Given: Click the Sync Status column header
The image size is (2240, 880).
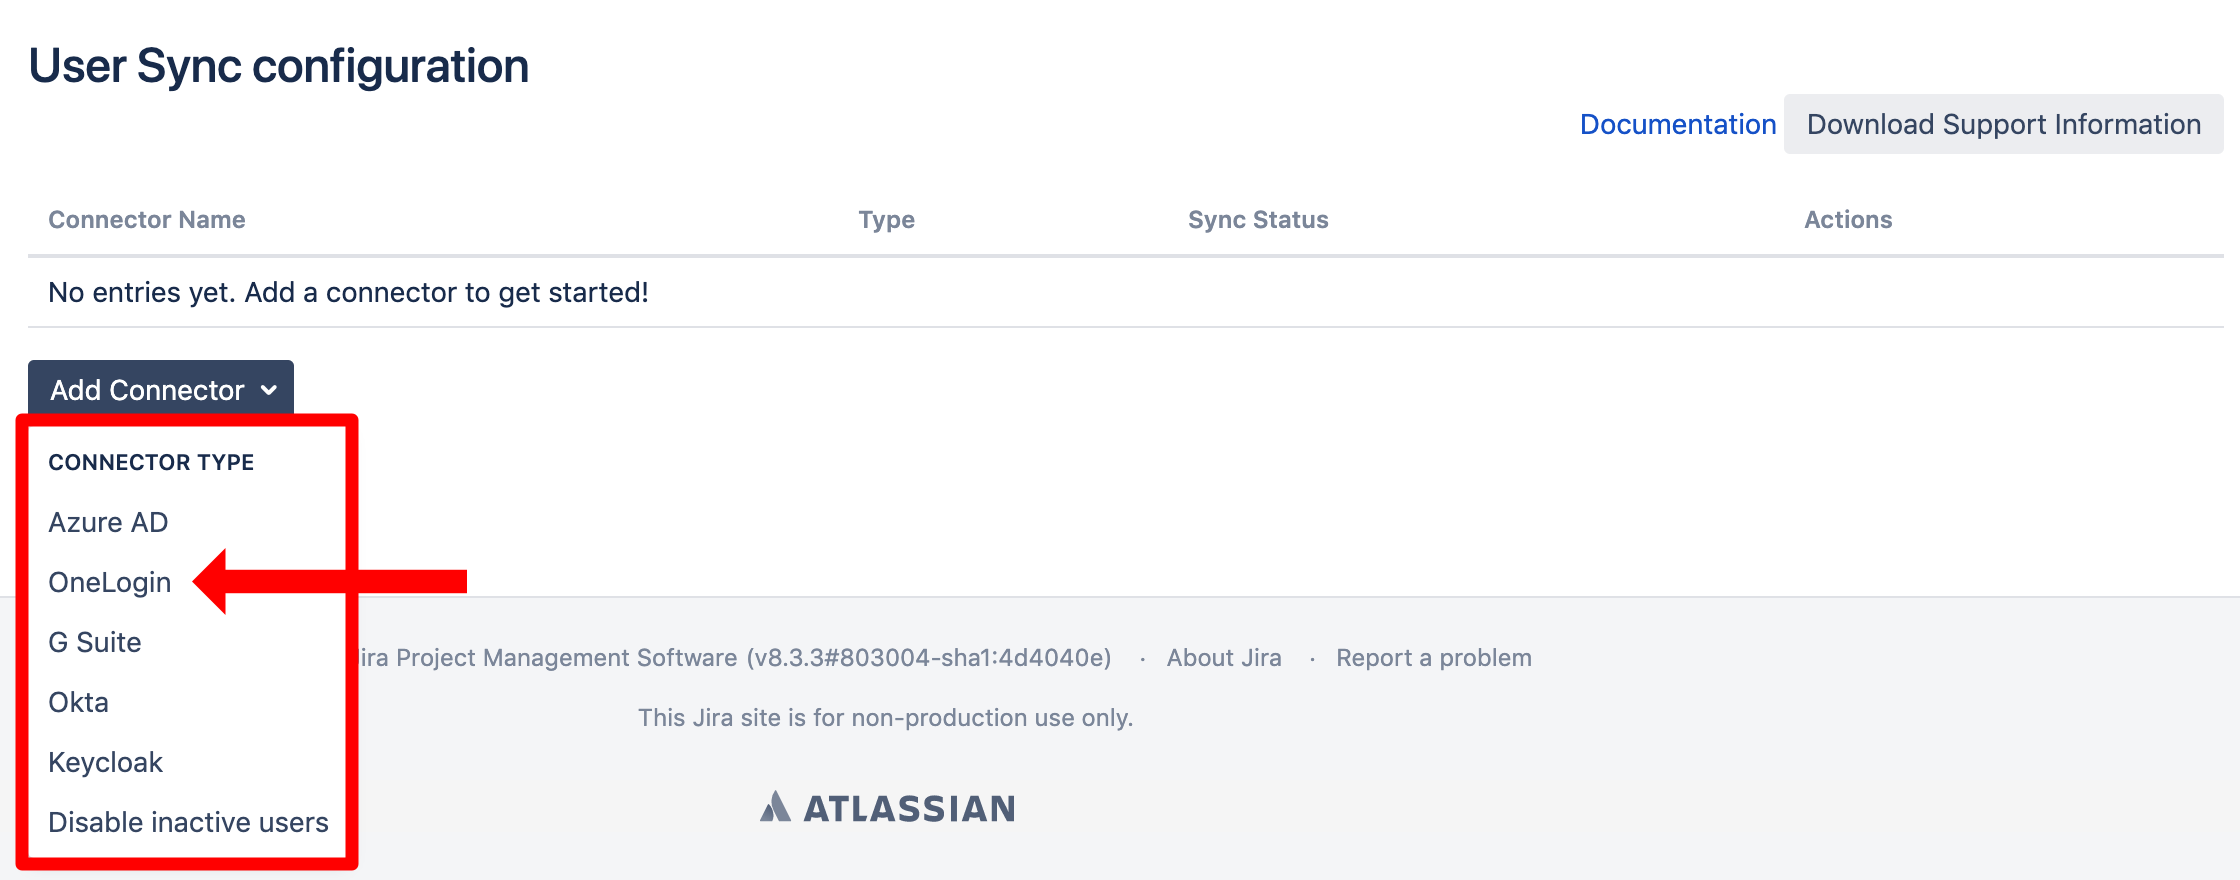Looking at the screenshot, I should click(x=1258, y=220).
